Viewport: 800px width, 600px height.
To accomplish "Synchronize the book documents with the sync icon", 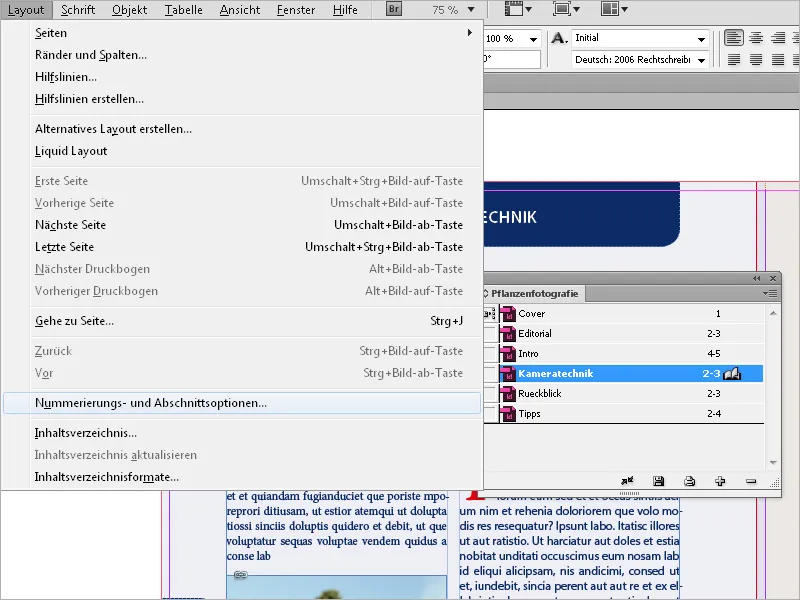I will coord(627,482).
